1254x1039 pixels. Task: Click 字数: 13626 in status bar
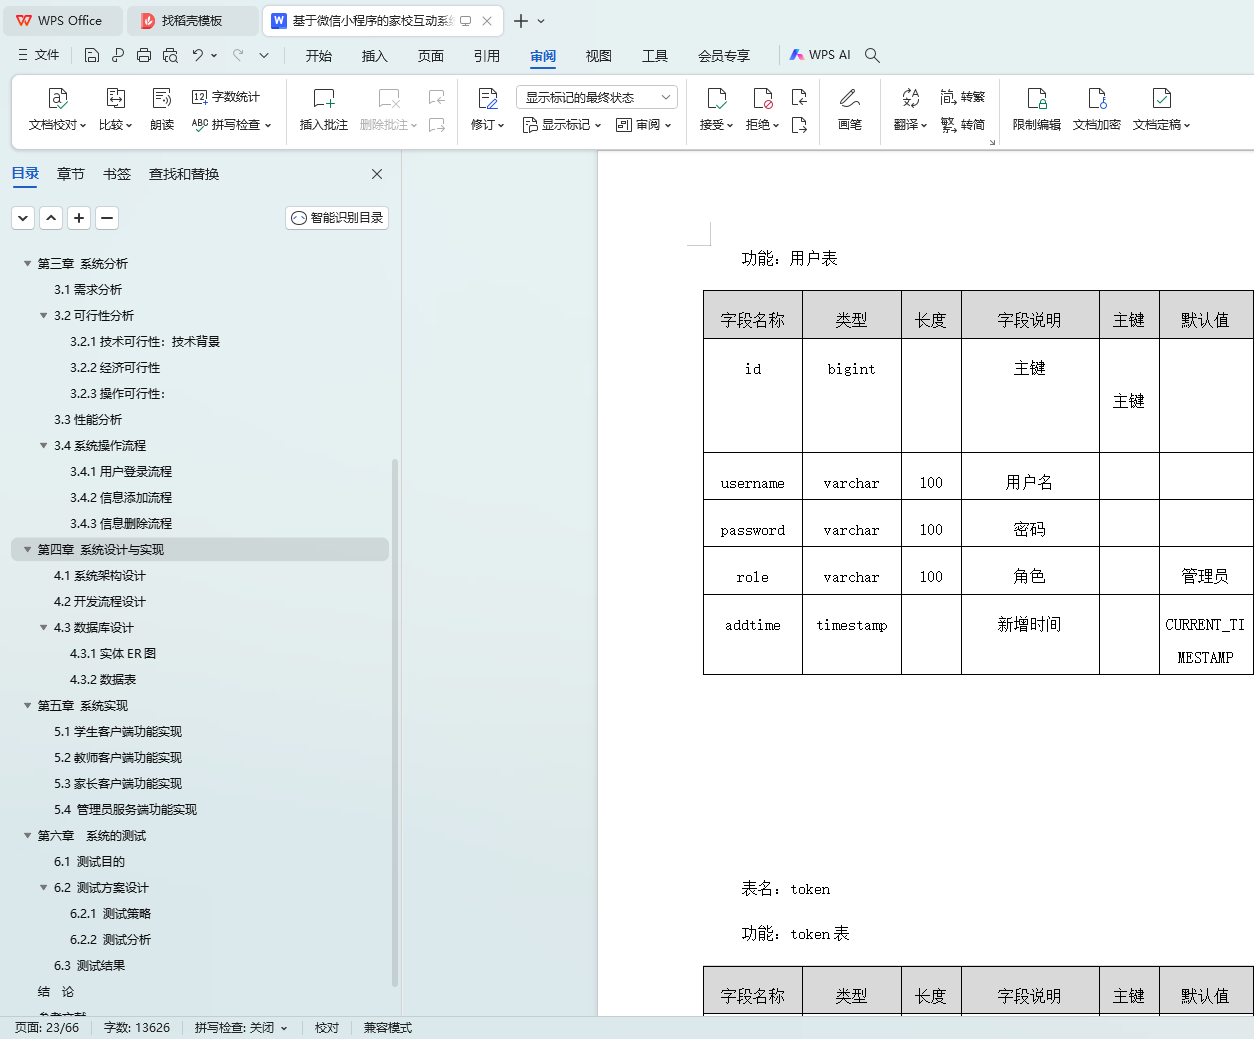click(x=137, y=1028)
